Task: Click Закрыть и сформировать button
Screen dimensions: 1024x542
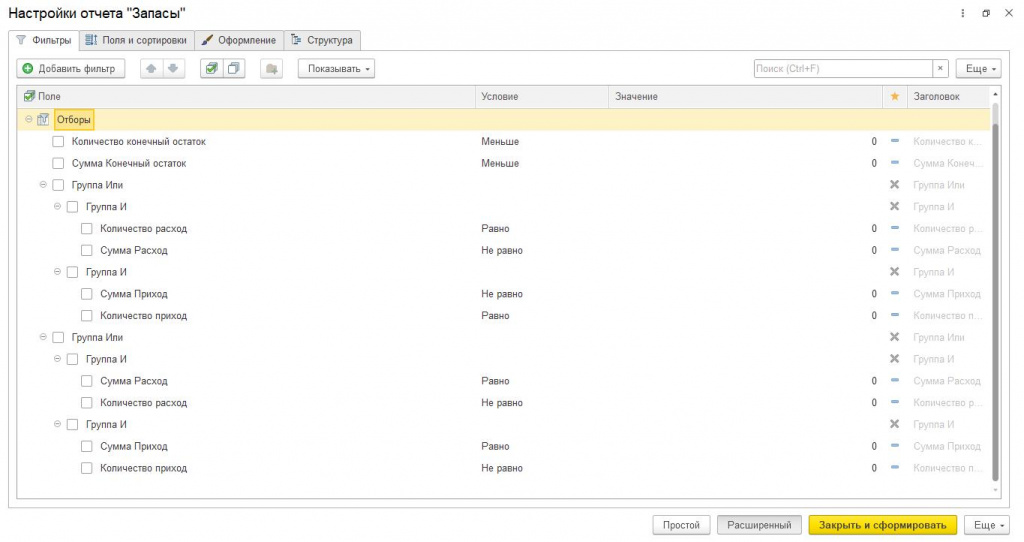Action: [882, 525]
